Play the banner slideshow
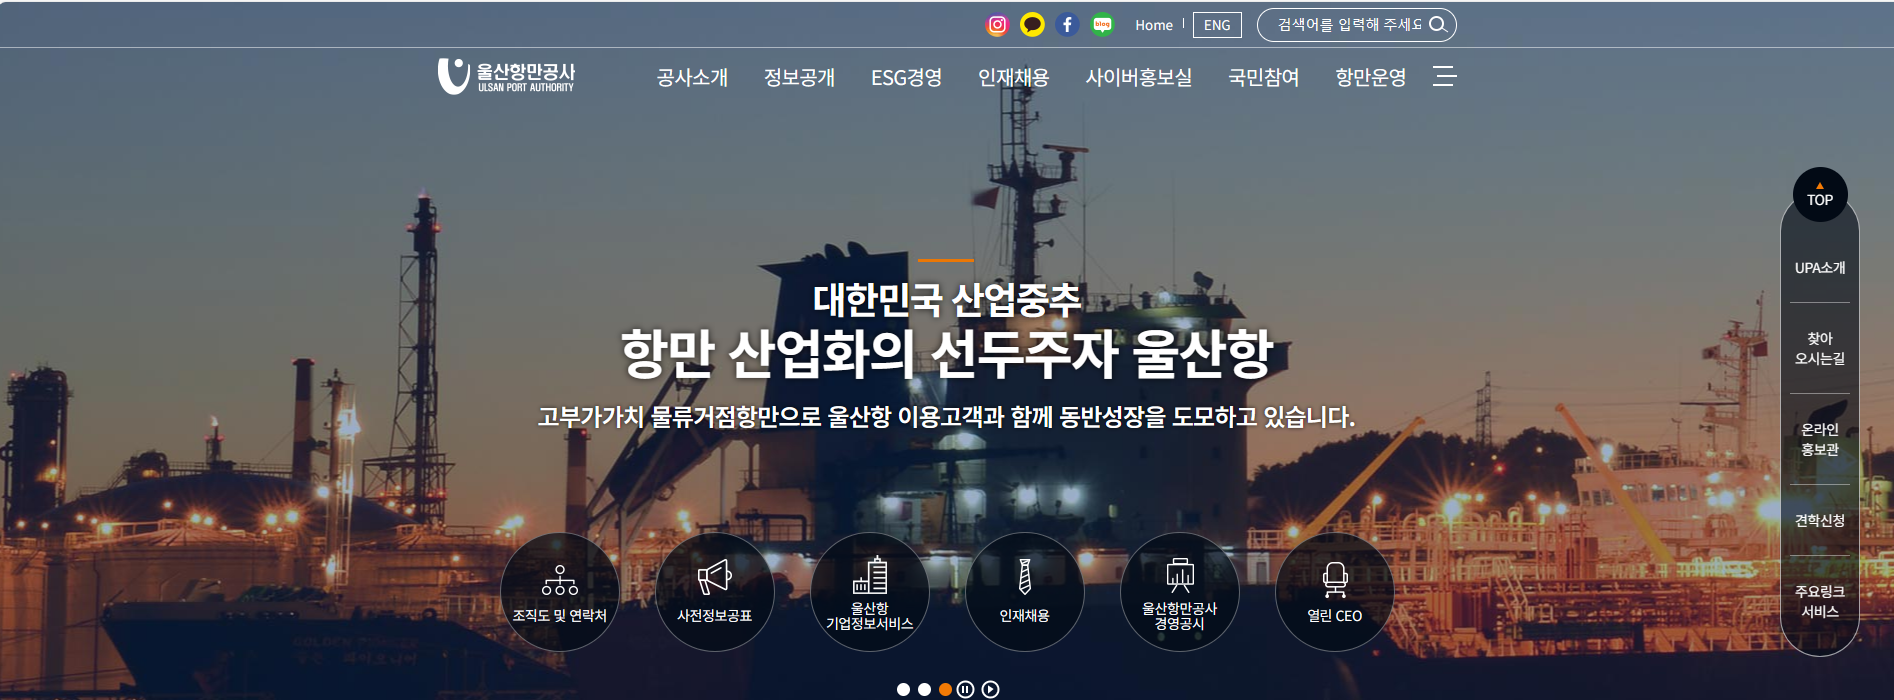 990,689
